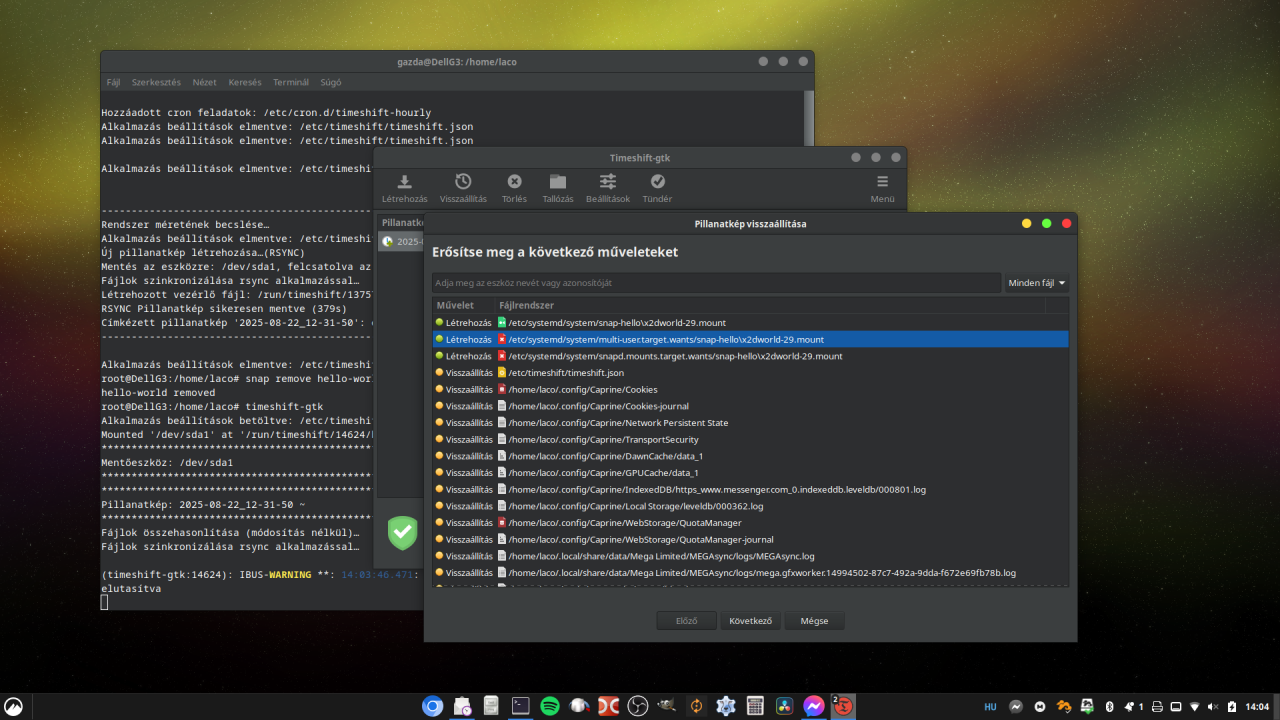Open the Timeshift Menü hamburger menu

click(x=882, y=182)
